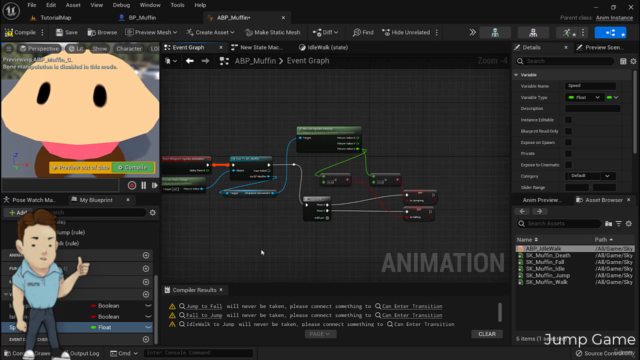This screenshot has height=360, width=640.
Task: Toggle visibility eye of Speed Float variable
Action: 148,327
